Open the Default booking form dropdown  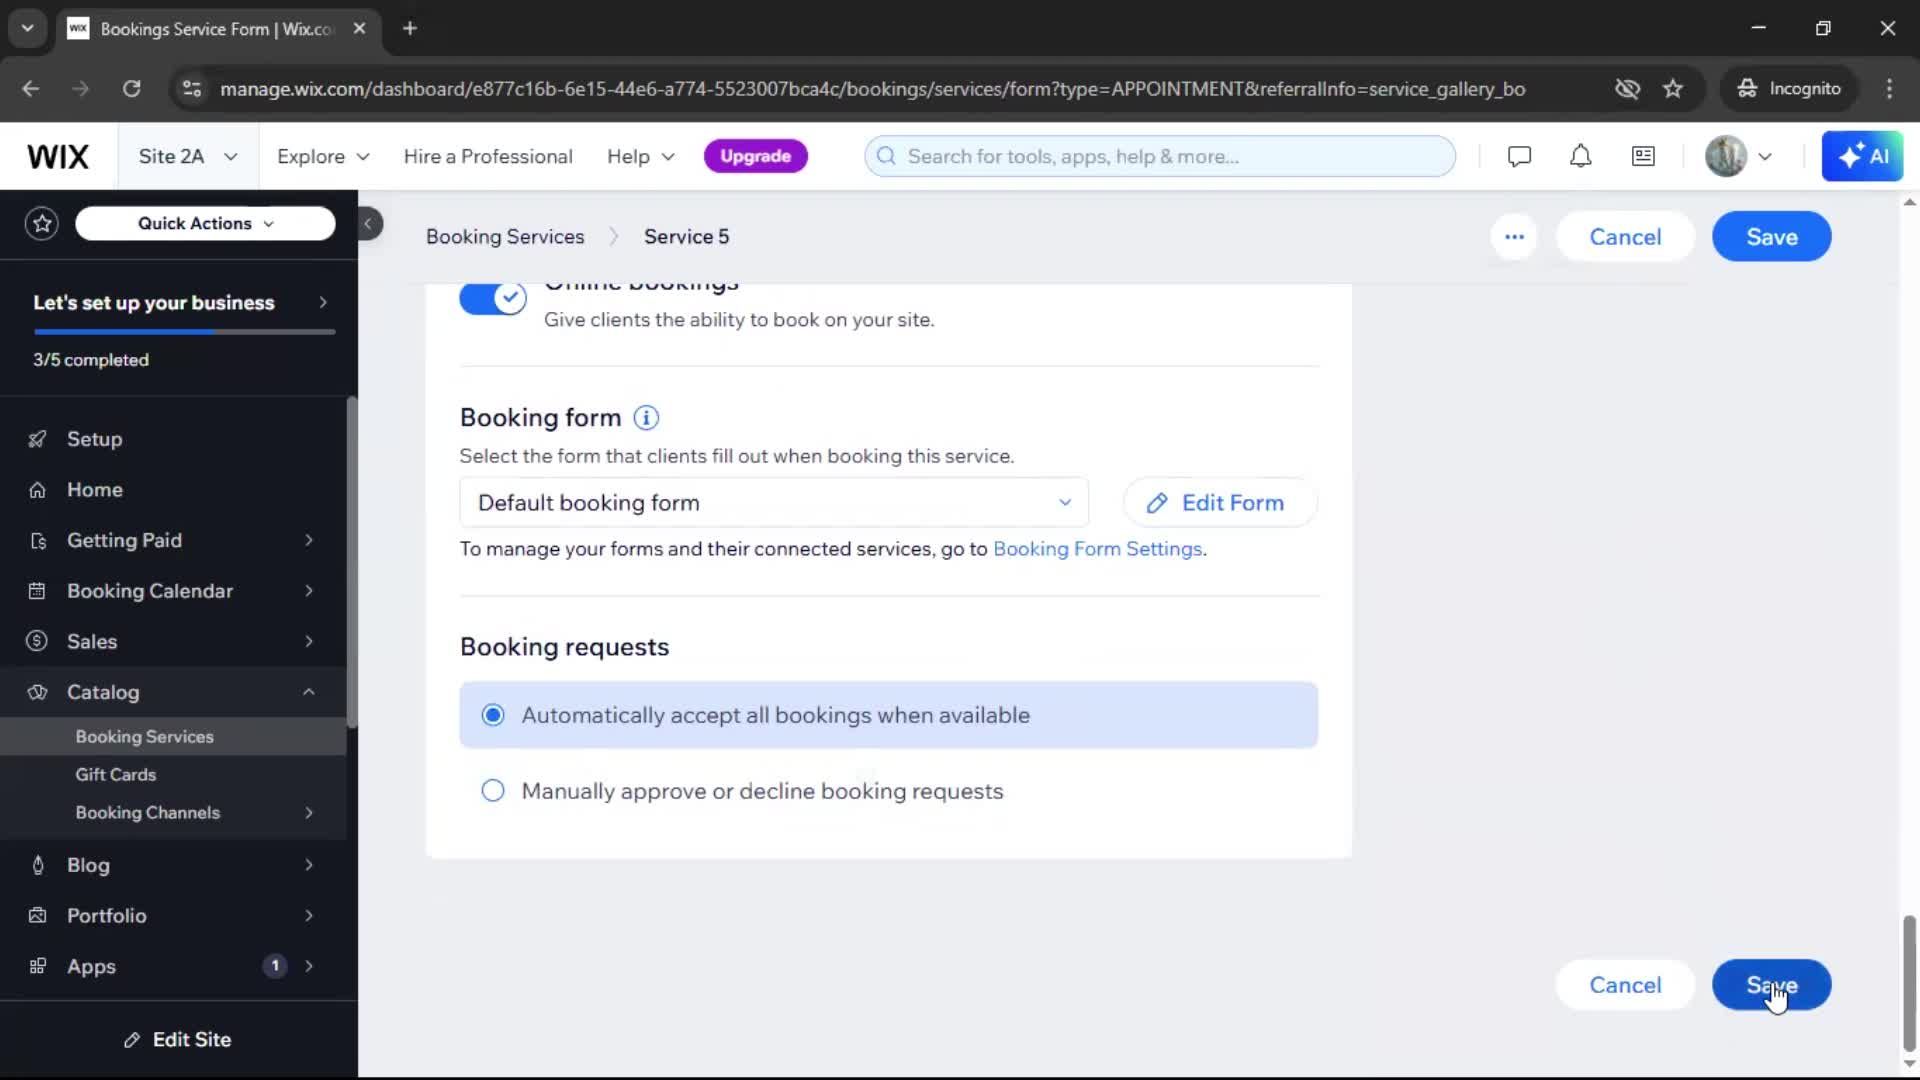774,503
